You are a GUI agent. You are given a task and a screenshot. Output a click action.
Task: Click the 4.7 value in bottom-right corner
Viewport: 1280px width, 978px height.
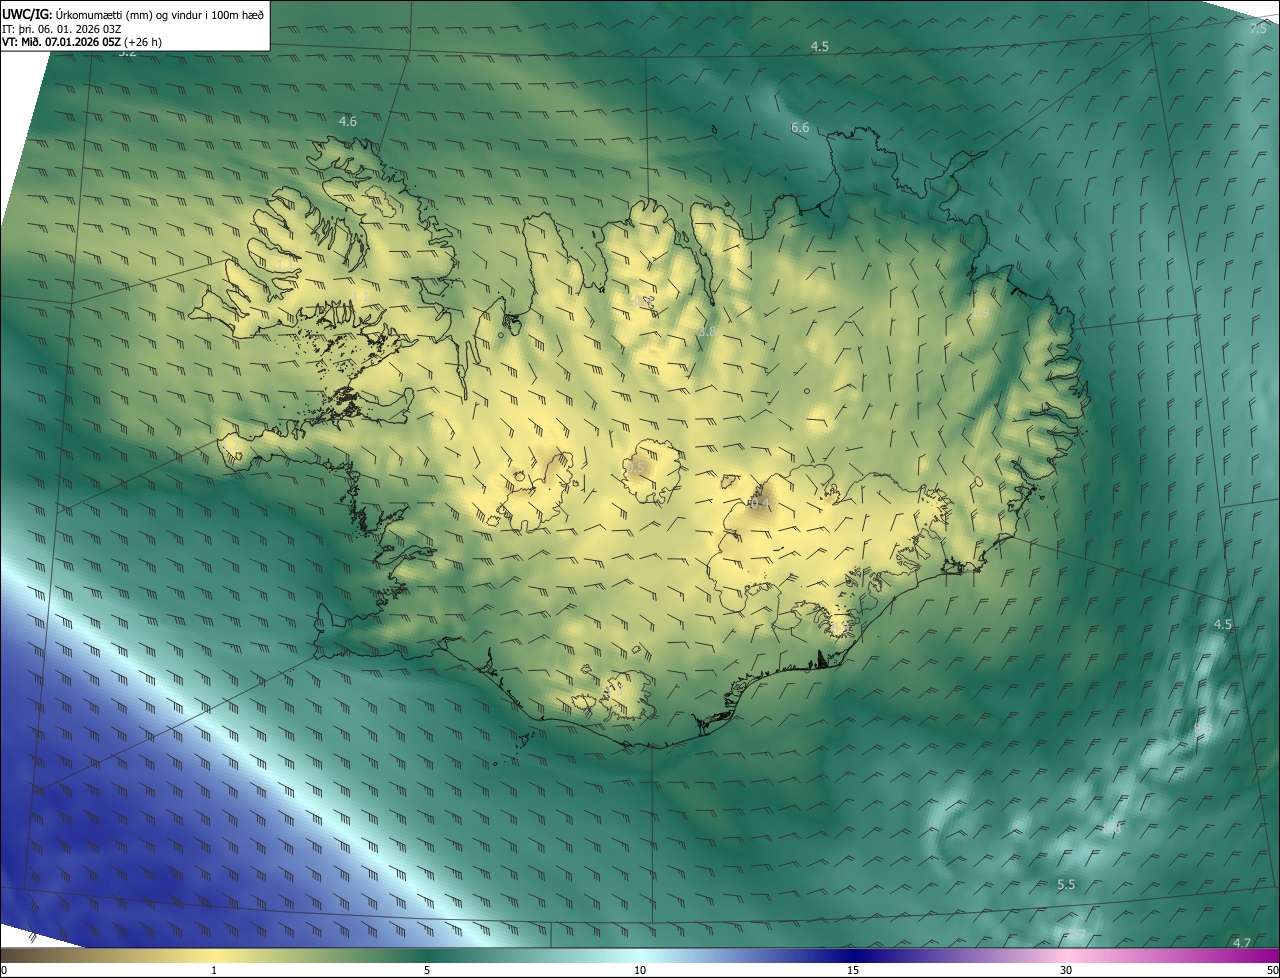[1242, 943]
